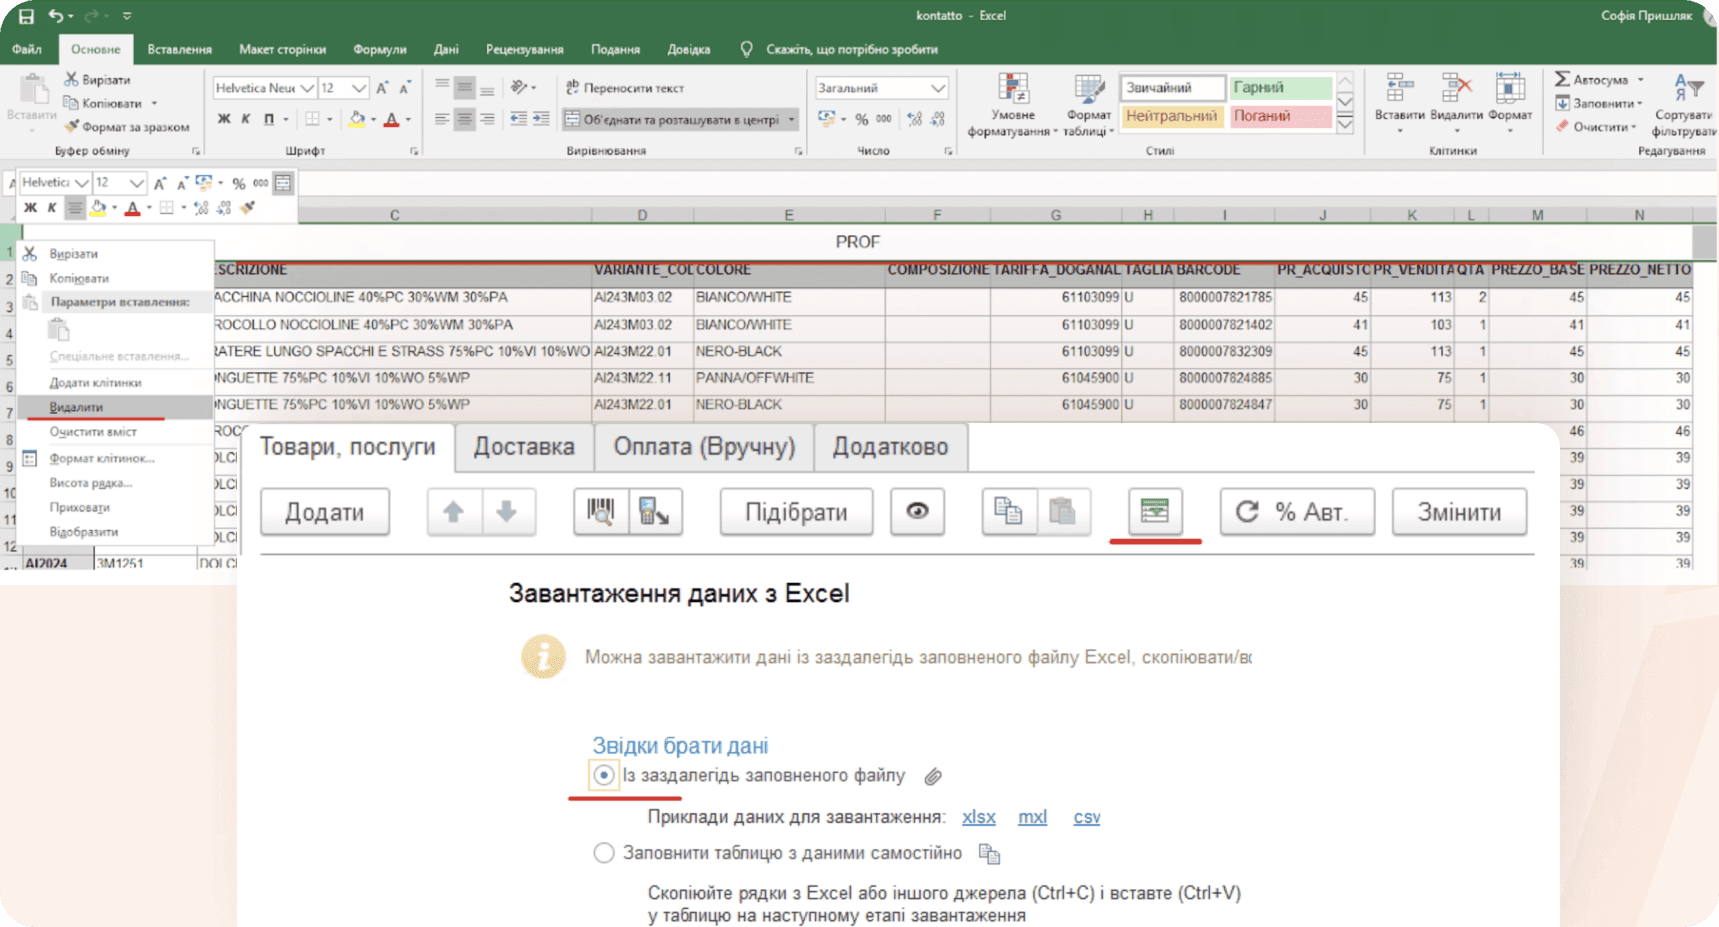Toggle Wrap Text (Переносити текст)
This screenshot has width=1719, height=927.
(625, 88)
